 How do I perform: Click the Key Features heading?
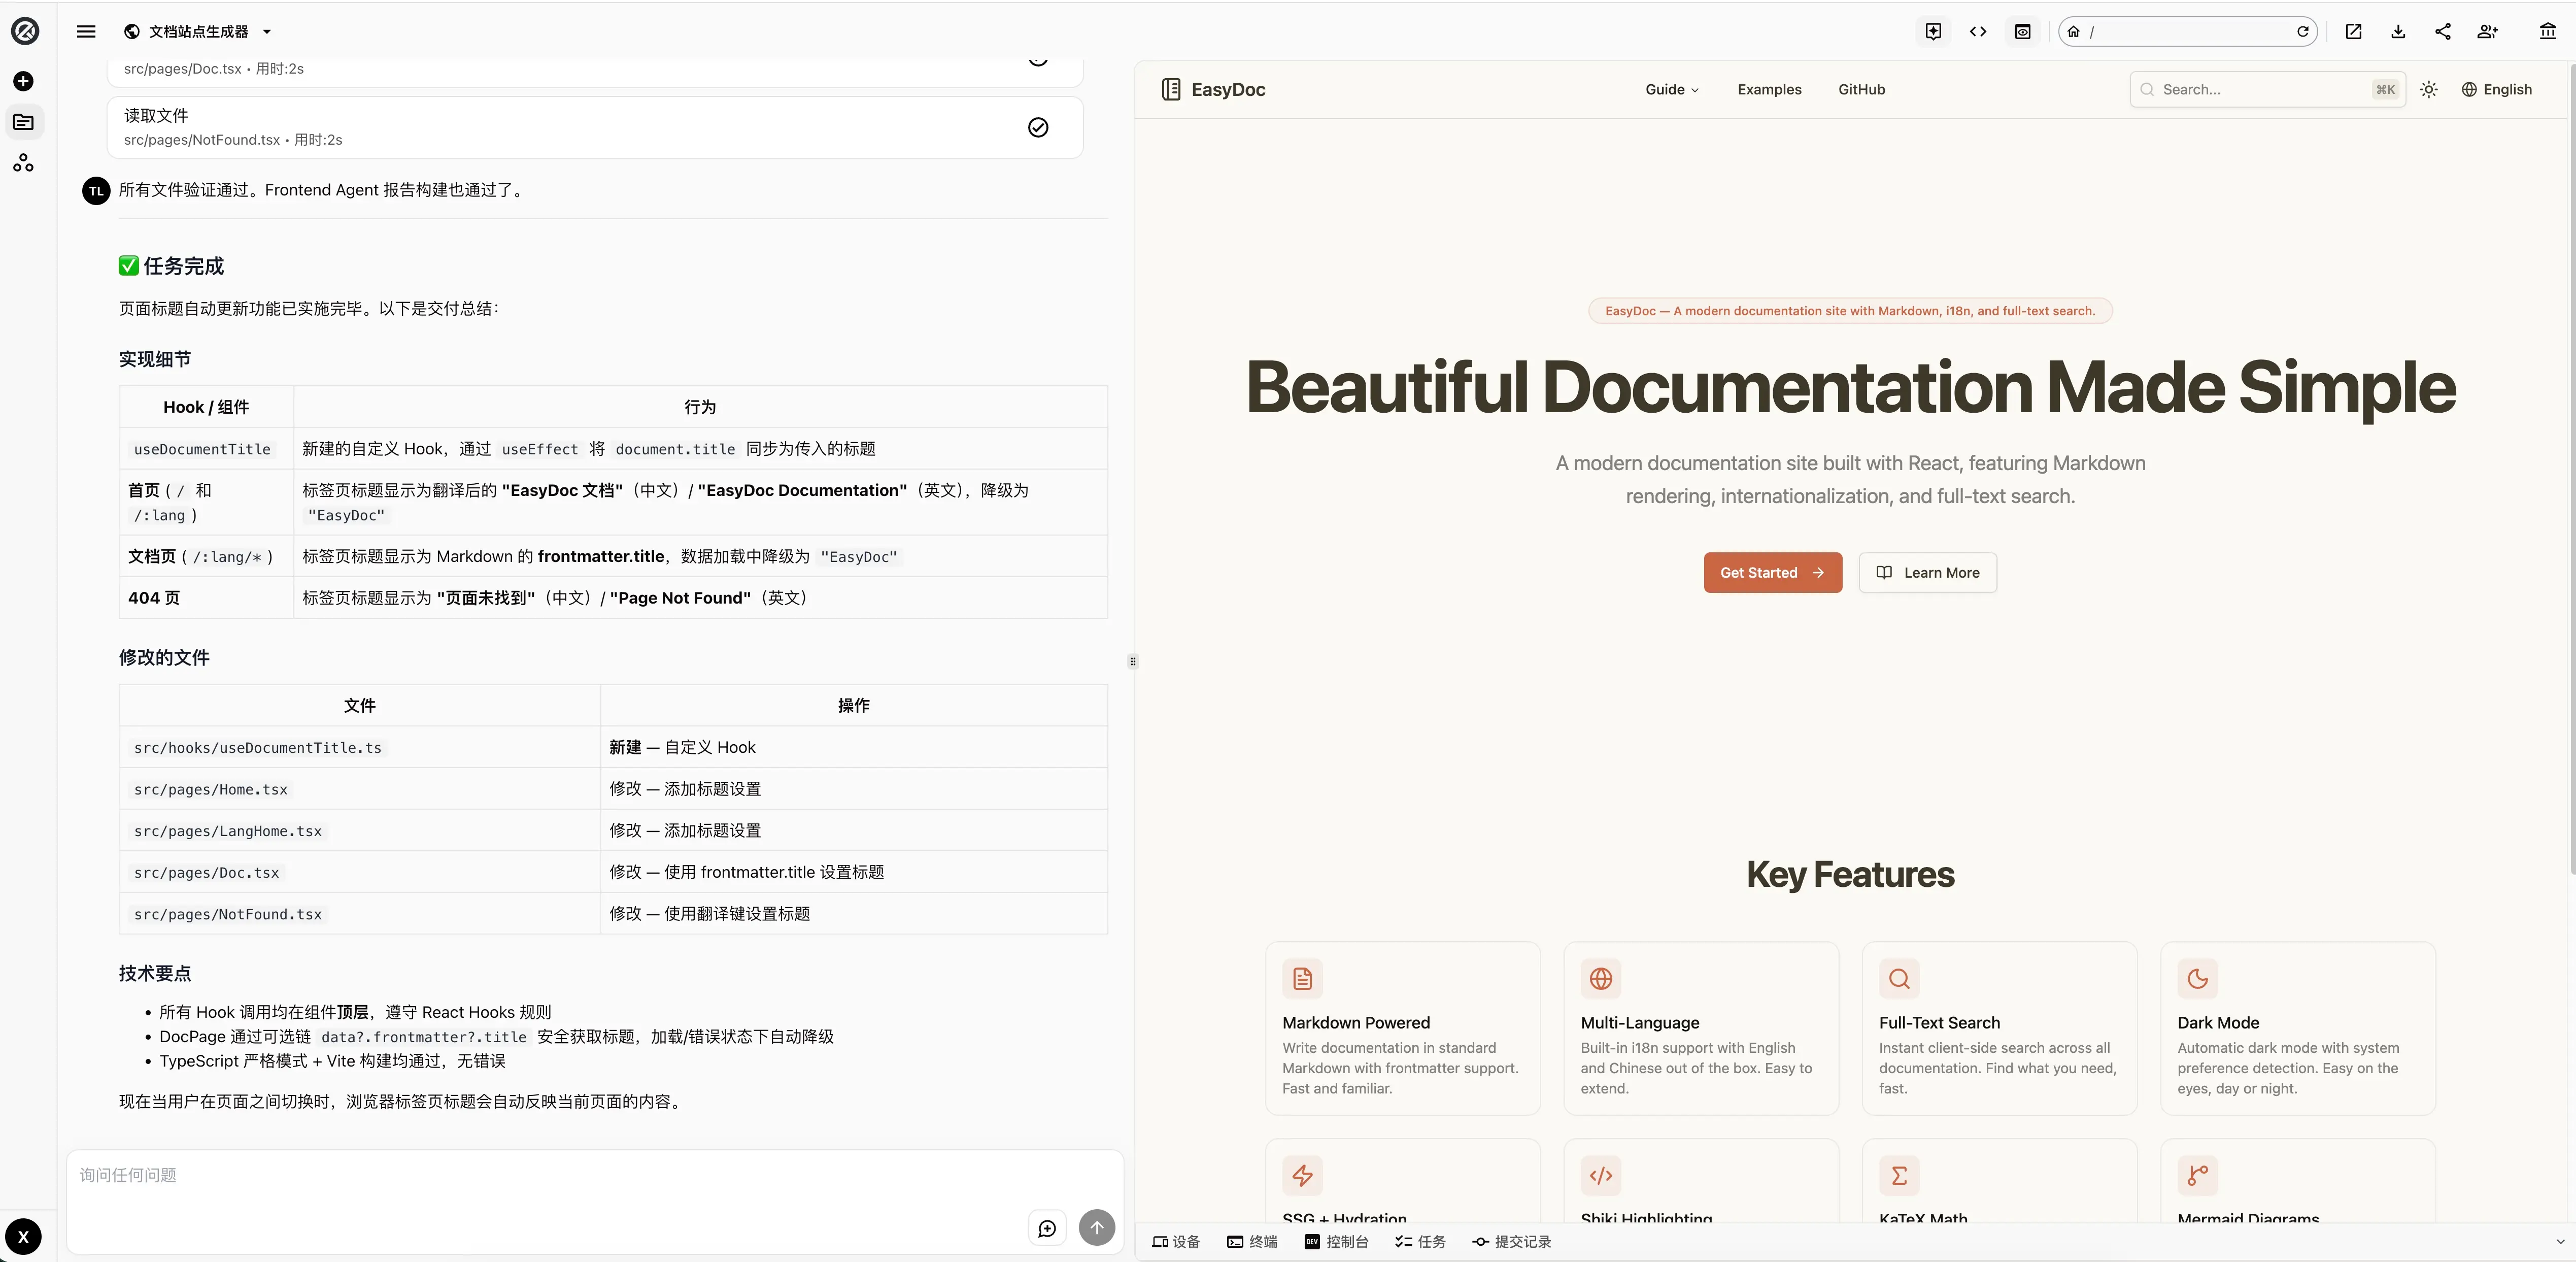[x=1850, y=875]
